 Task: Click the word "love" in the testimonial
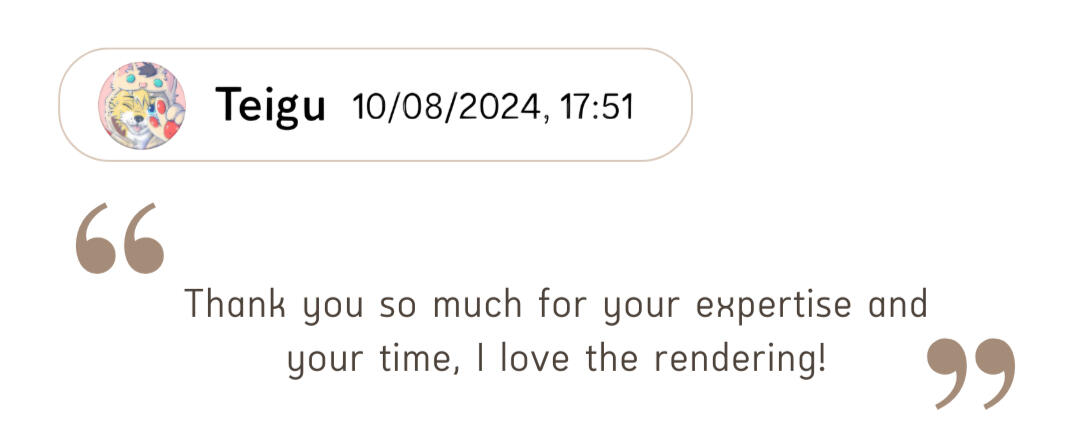point(538,357)
